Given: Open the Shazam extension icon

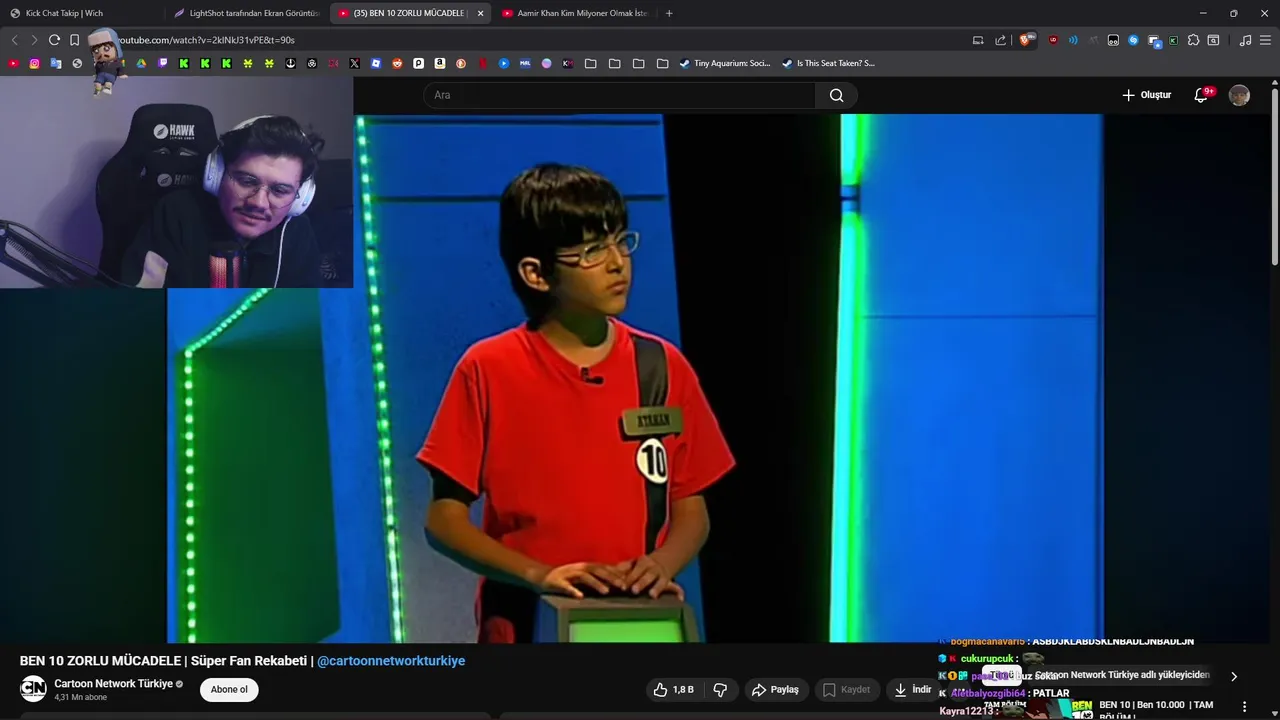Looking at the screenshot, I should (x=1133, y=40).
